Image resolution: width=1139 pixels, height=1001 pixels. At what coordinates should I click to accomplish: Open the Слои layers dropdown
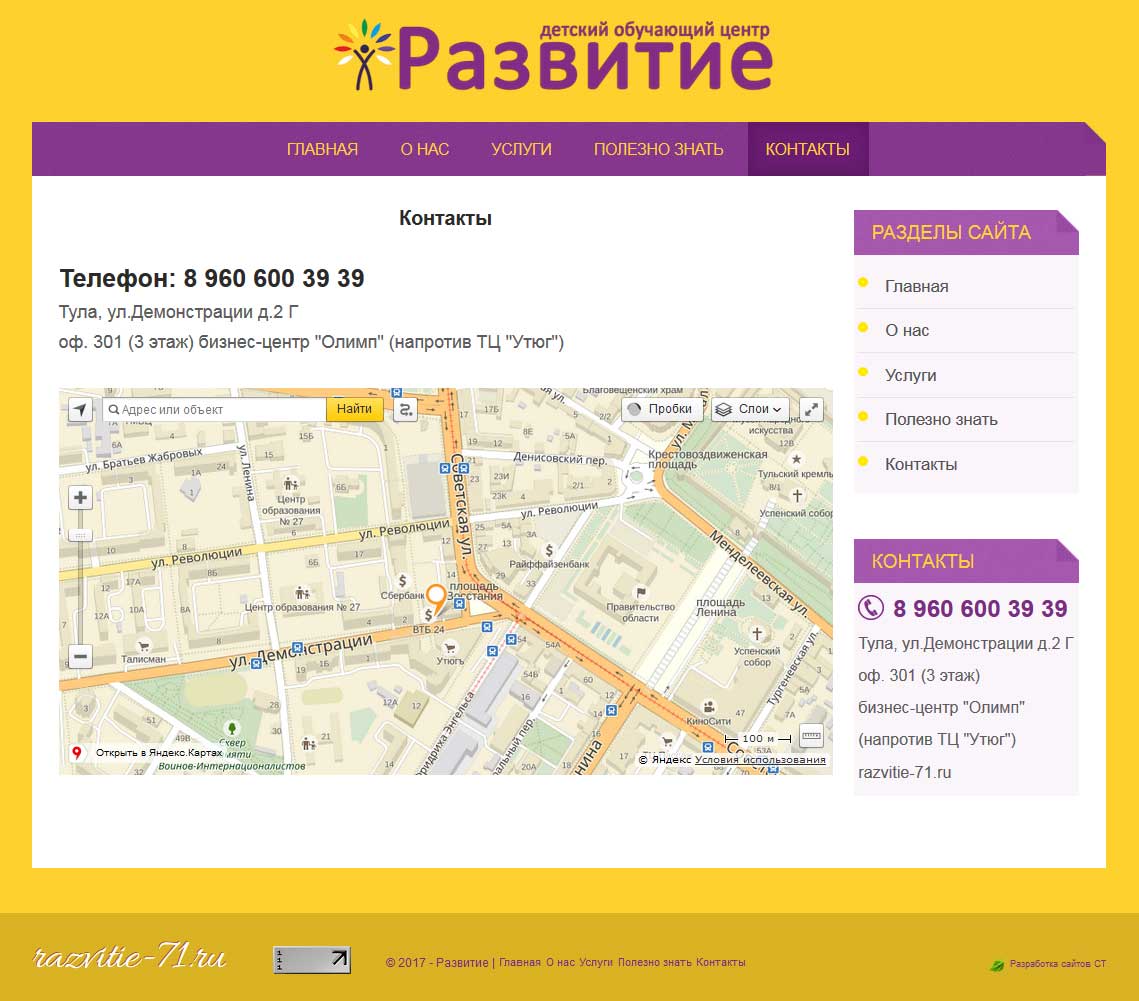(750, 410)
